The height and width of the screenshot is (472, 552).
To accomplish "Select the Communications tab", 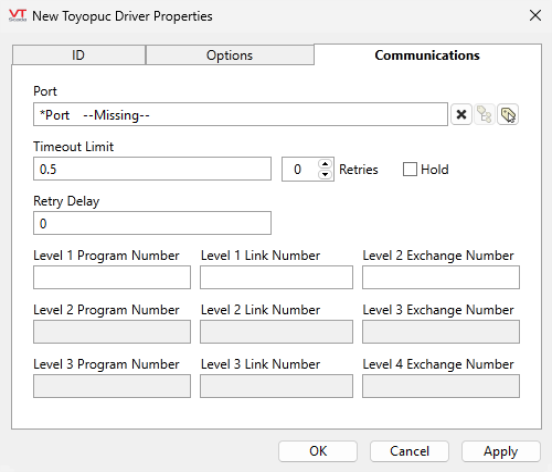I will 427,55.
